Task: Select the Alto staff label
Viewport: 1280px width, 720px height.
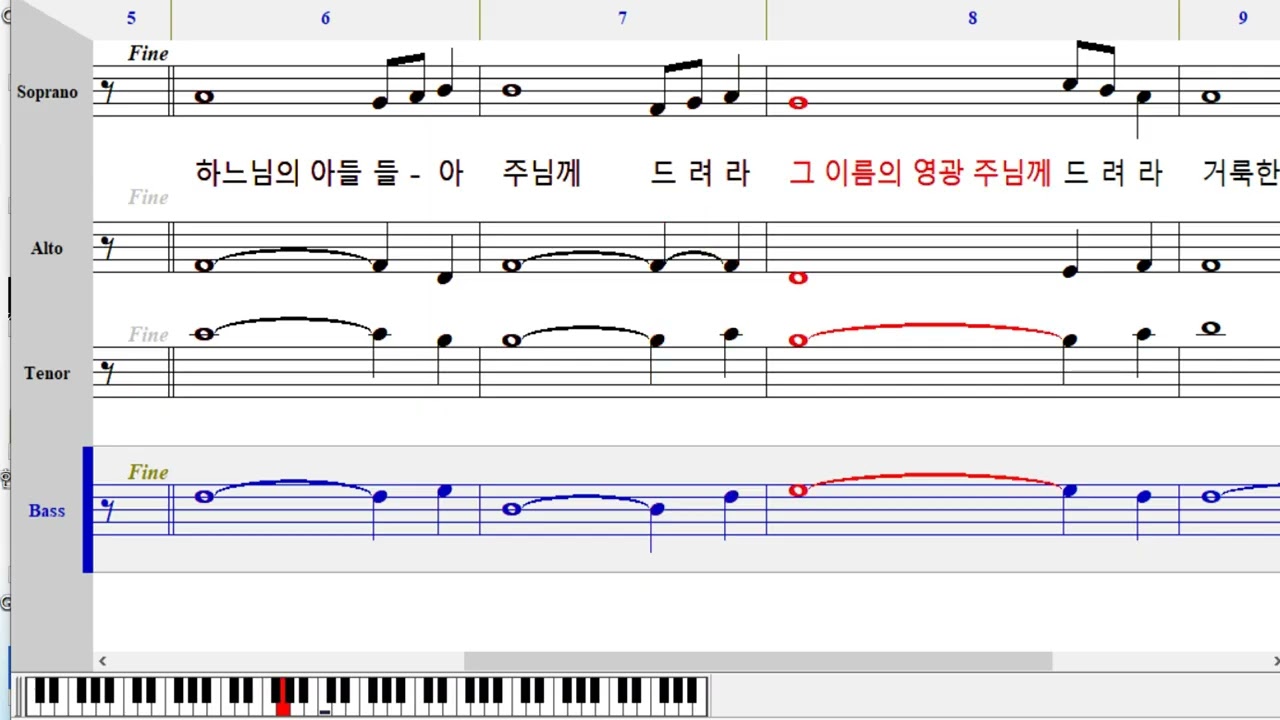Action: pyautogui.click(x=47, y=248)
